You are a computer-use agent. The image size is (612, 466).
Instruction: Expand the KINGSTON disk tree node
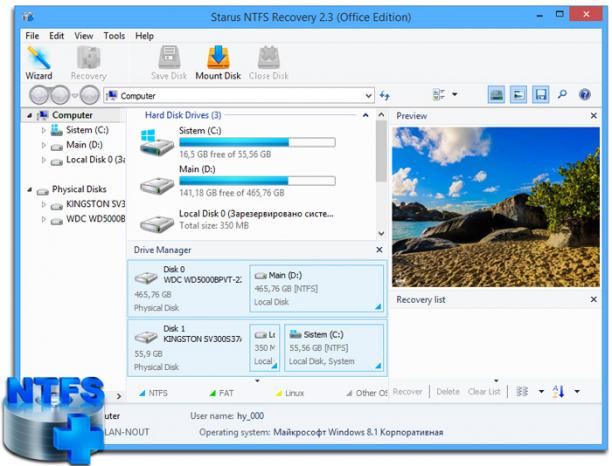point(43,205)
